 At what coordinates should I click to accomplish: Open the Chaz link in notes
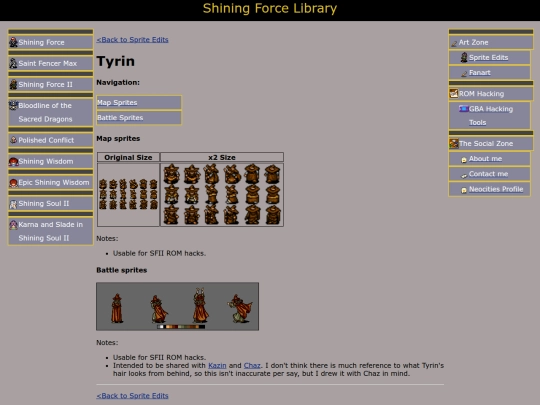point(252,365)
